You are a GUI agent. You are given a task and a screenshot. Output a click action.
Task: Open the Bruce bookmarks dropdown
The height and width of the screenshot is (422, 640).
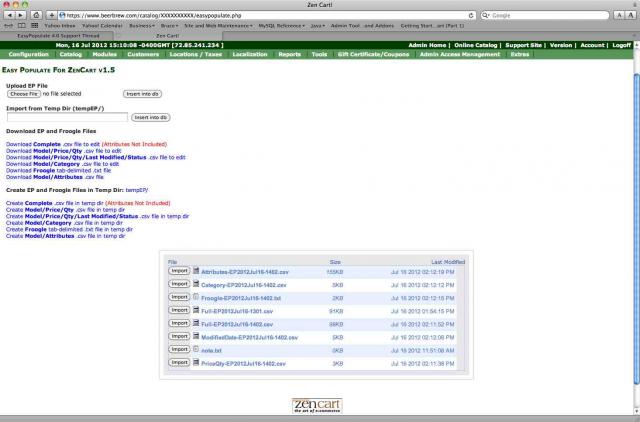[169, 25]
